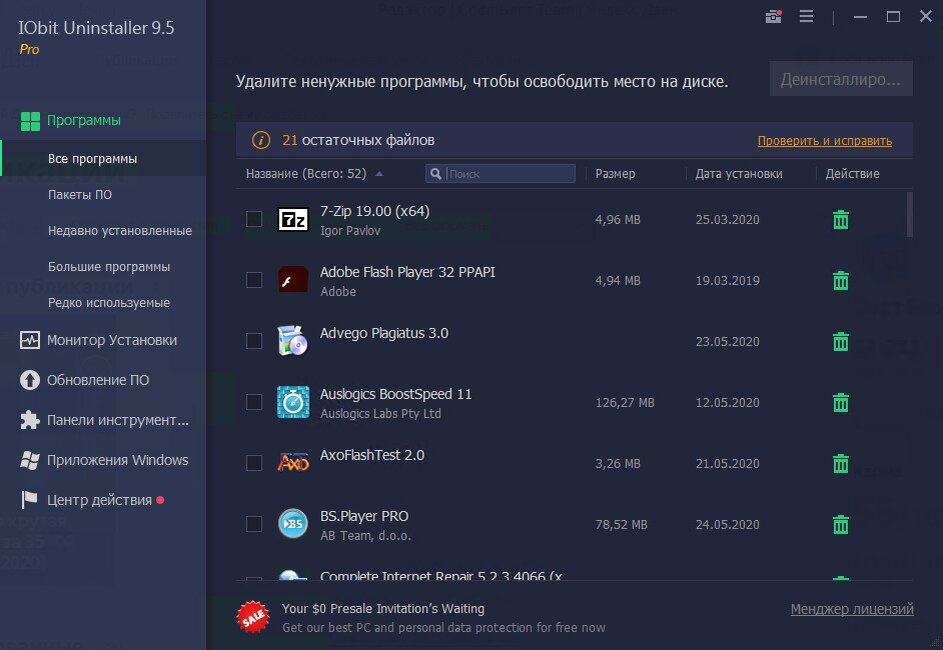Click the 78,52 MB size value
The image size is (943, 650).
tap(621, 524)
